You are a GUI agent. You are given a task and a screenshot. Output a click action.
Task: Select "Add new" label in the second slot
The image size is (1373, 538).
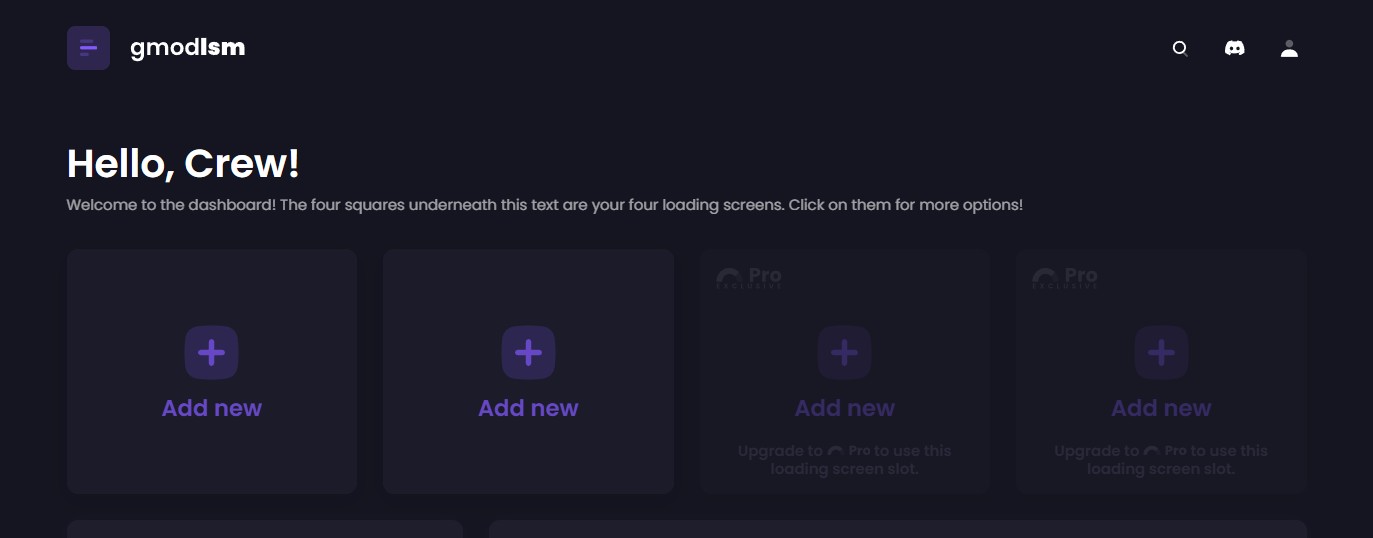(528, 408)
